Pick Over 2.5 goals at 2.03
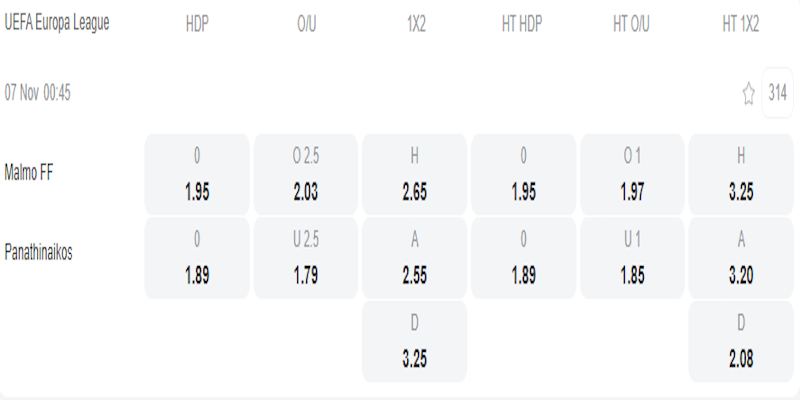 coord(306,174)
